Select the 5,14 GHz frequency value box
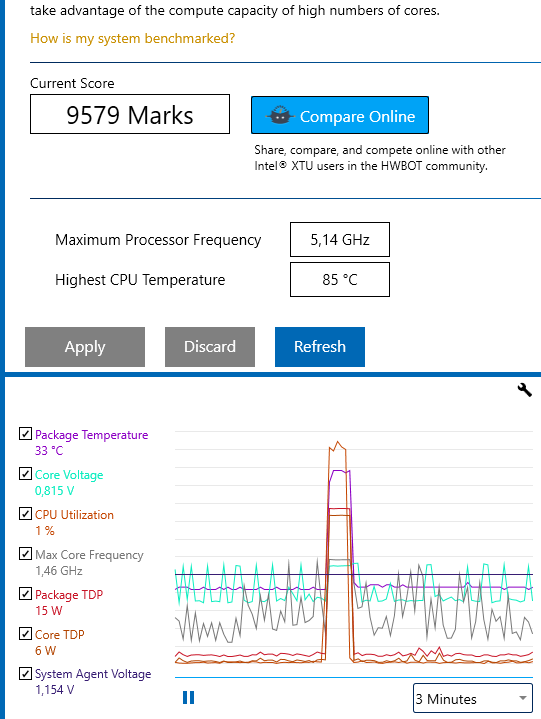Viewport: 541px width, 719px height. 340,239
